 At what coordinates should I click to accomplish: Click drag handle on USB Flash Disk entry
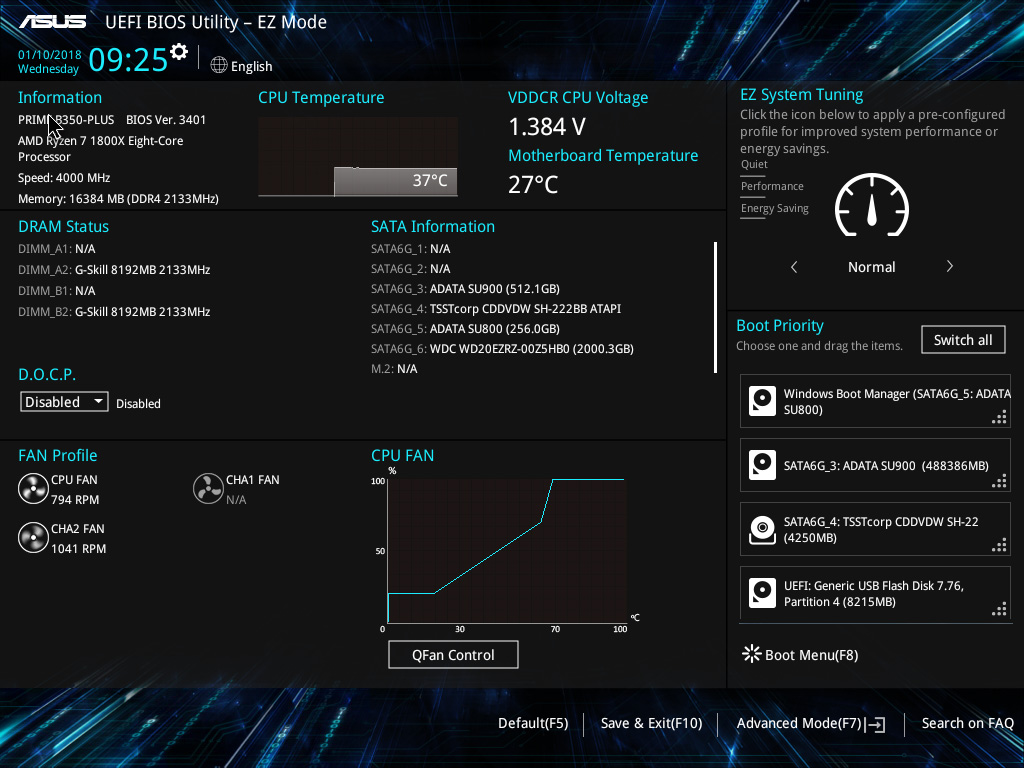tap(999, 610)
